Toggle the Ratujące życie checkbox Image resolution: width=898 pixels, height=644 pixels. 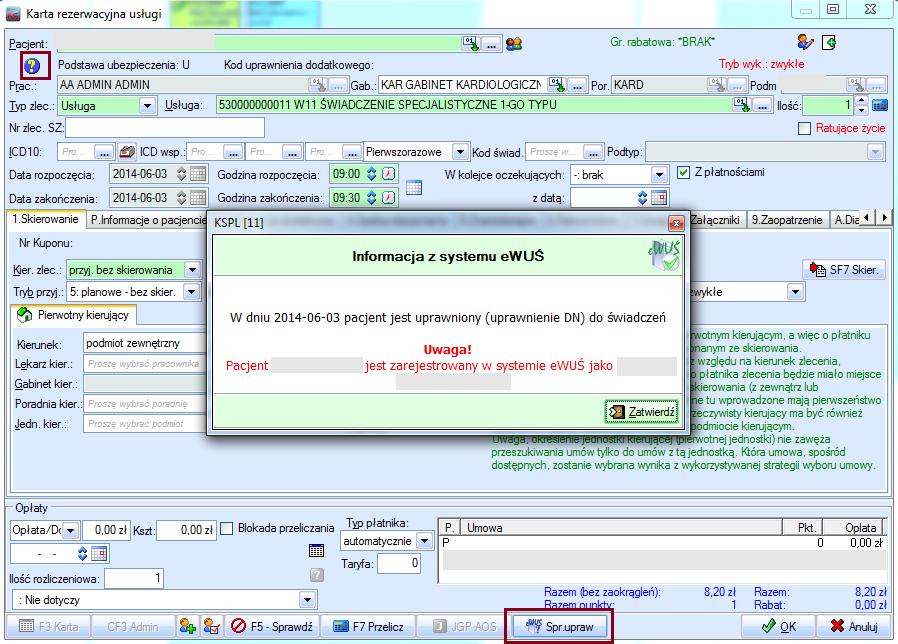click(804, 128)
